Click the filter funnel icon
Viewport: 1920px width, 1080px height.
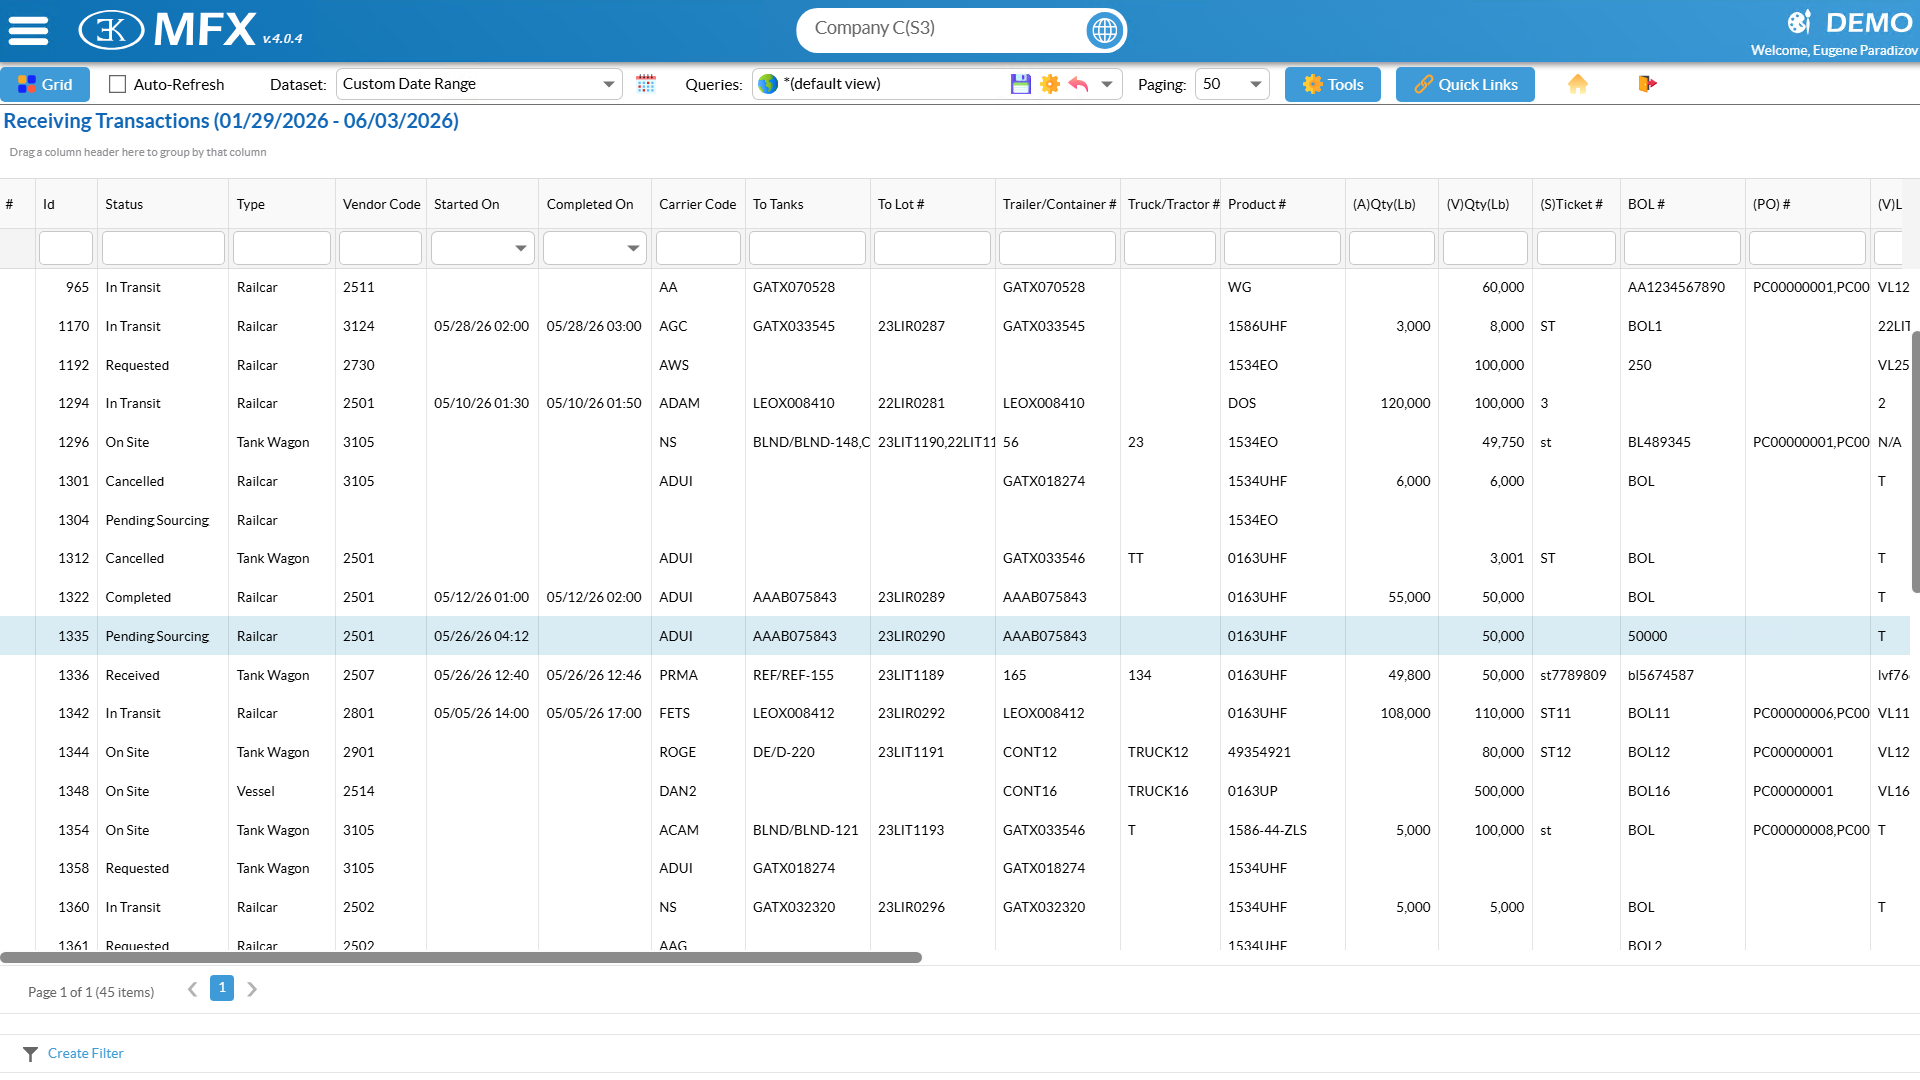point(31,1054)
